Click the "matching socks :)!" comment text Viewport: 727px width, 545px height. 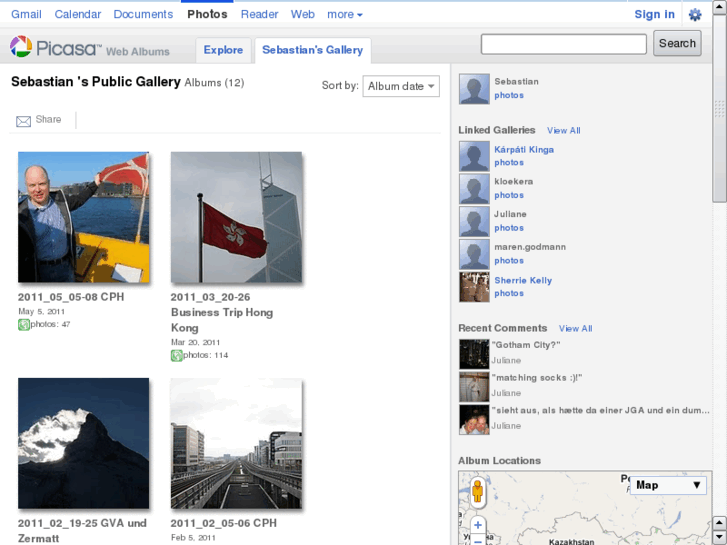coord(536,378)
